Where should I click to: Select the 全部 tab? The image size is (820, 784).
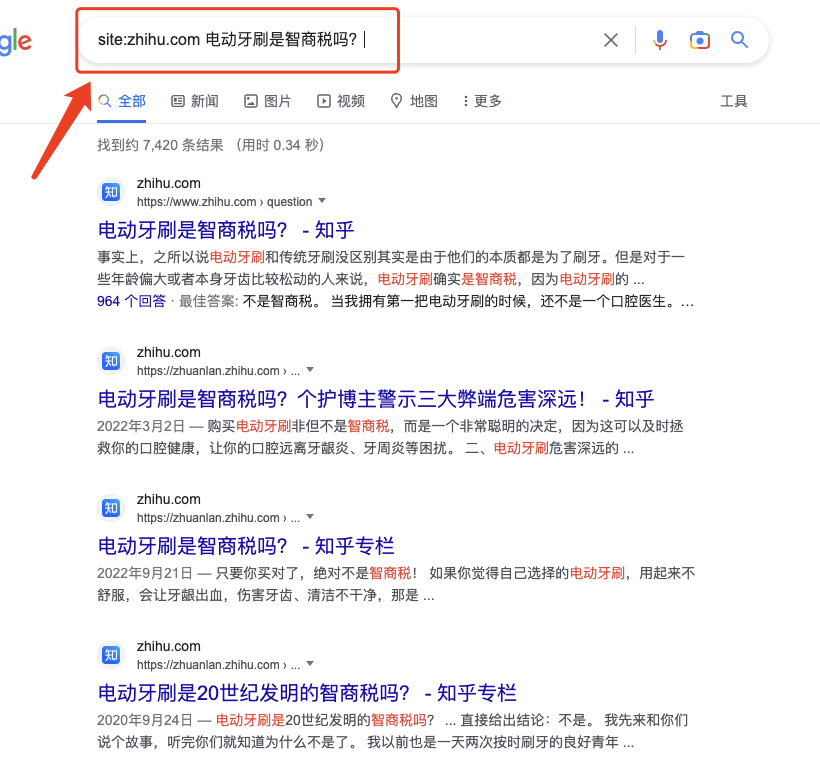click(x=121, y=101)
